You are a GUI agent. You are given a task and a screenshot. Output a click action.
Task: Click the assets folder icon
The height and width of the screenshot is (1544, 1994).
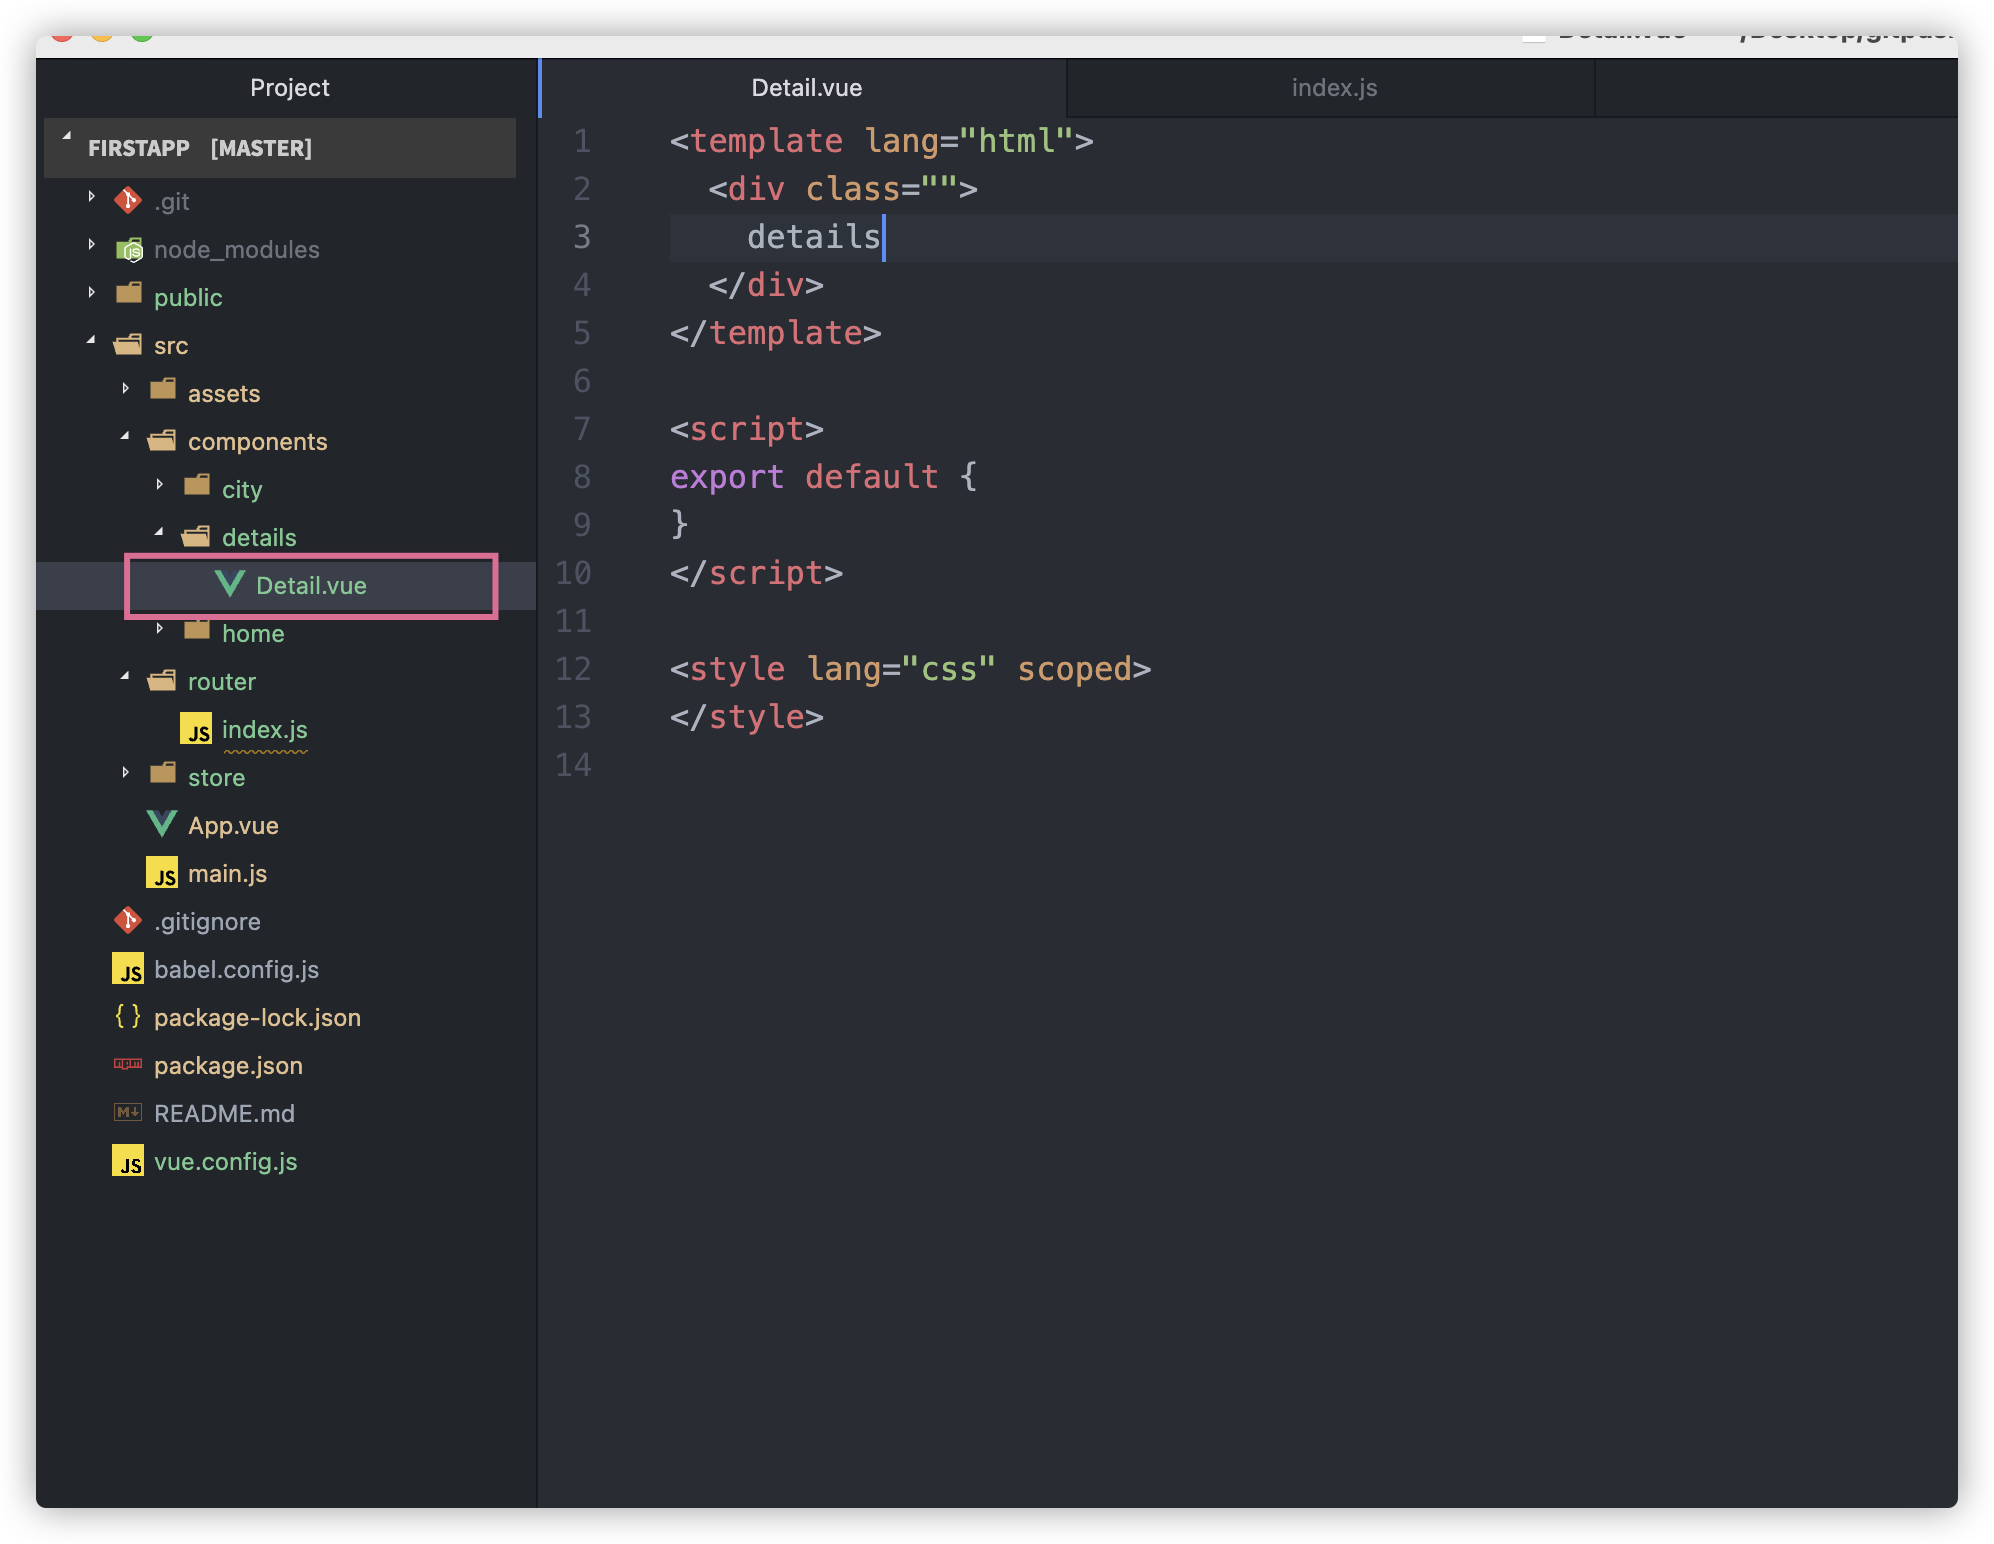[163, 389]
